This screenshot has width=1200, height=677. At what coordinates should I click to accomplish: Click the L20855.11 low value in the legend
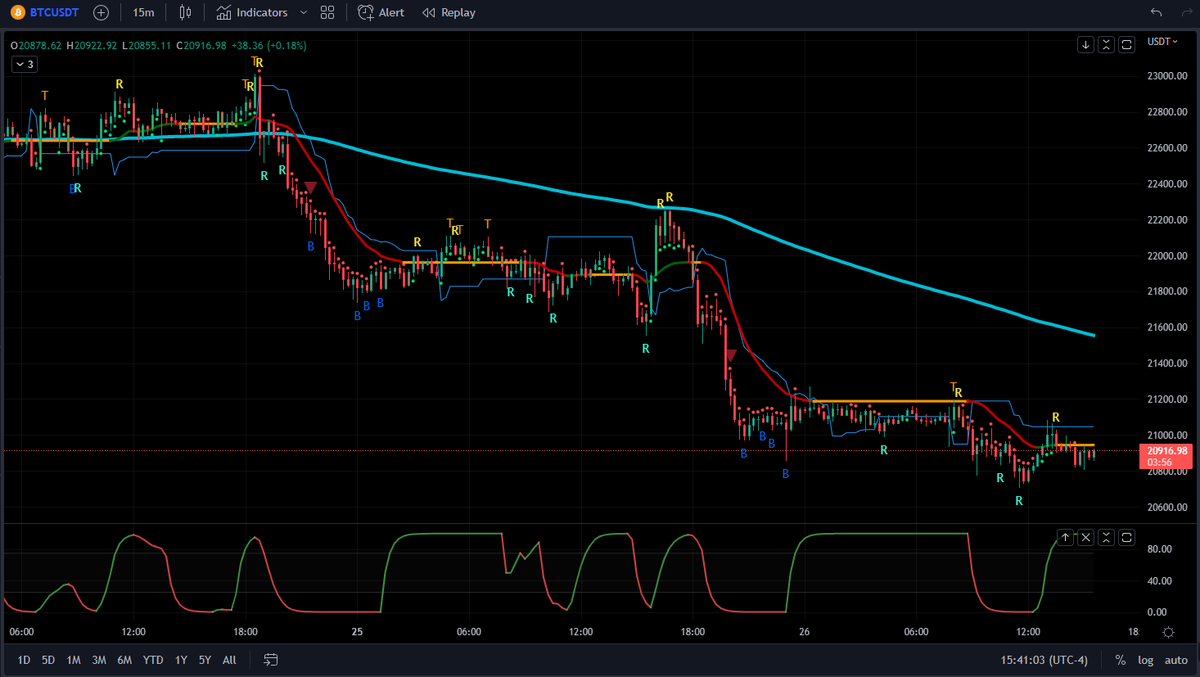[147, 45]
